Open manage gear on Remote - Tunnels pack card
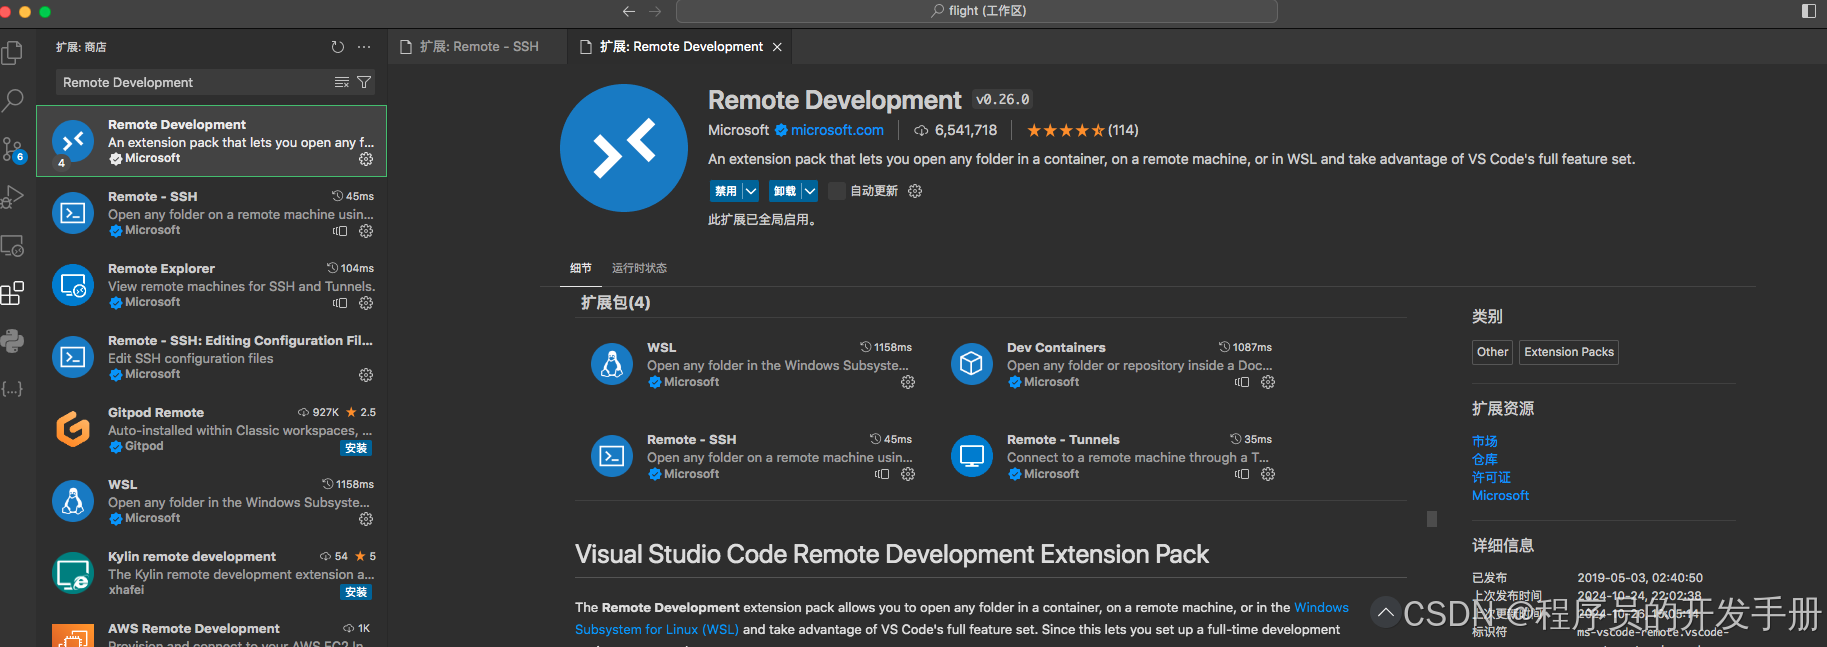This screenshot has width=1827, height=647. coord(1268,474)
